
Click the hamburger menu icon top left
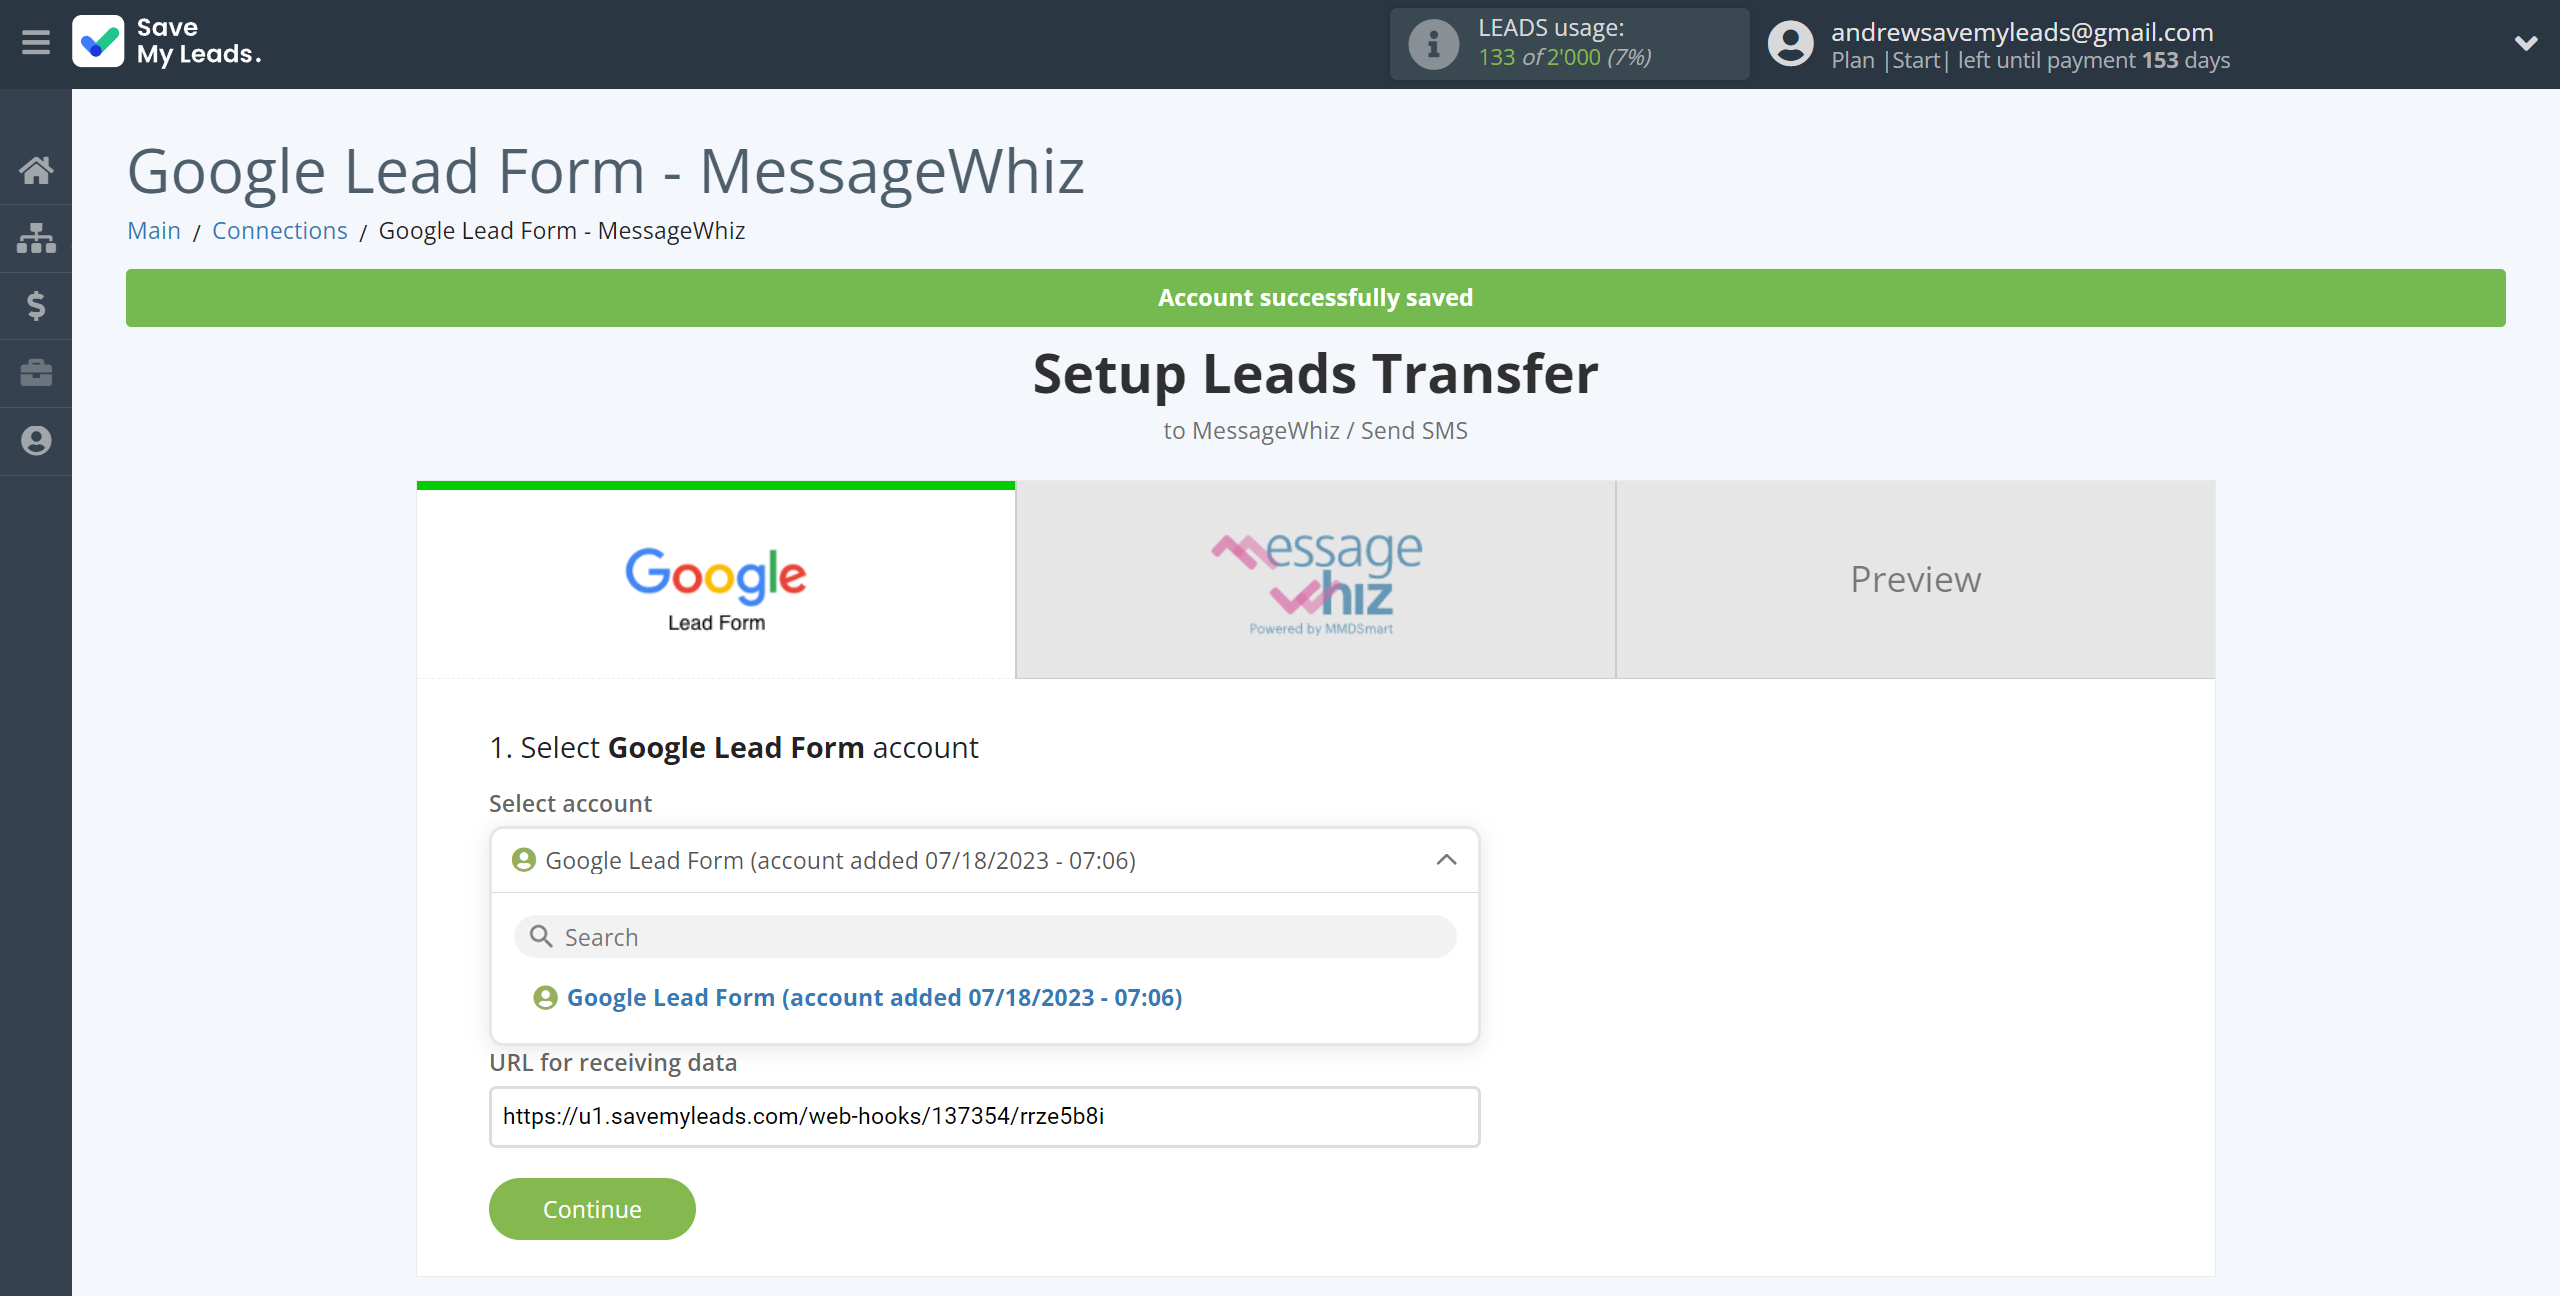36,45
